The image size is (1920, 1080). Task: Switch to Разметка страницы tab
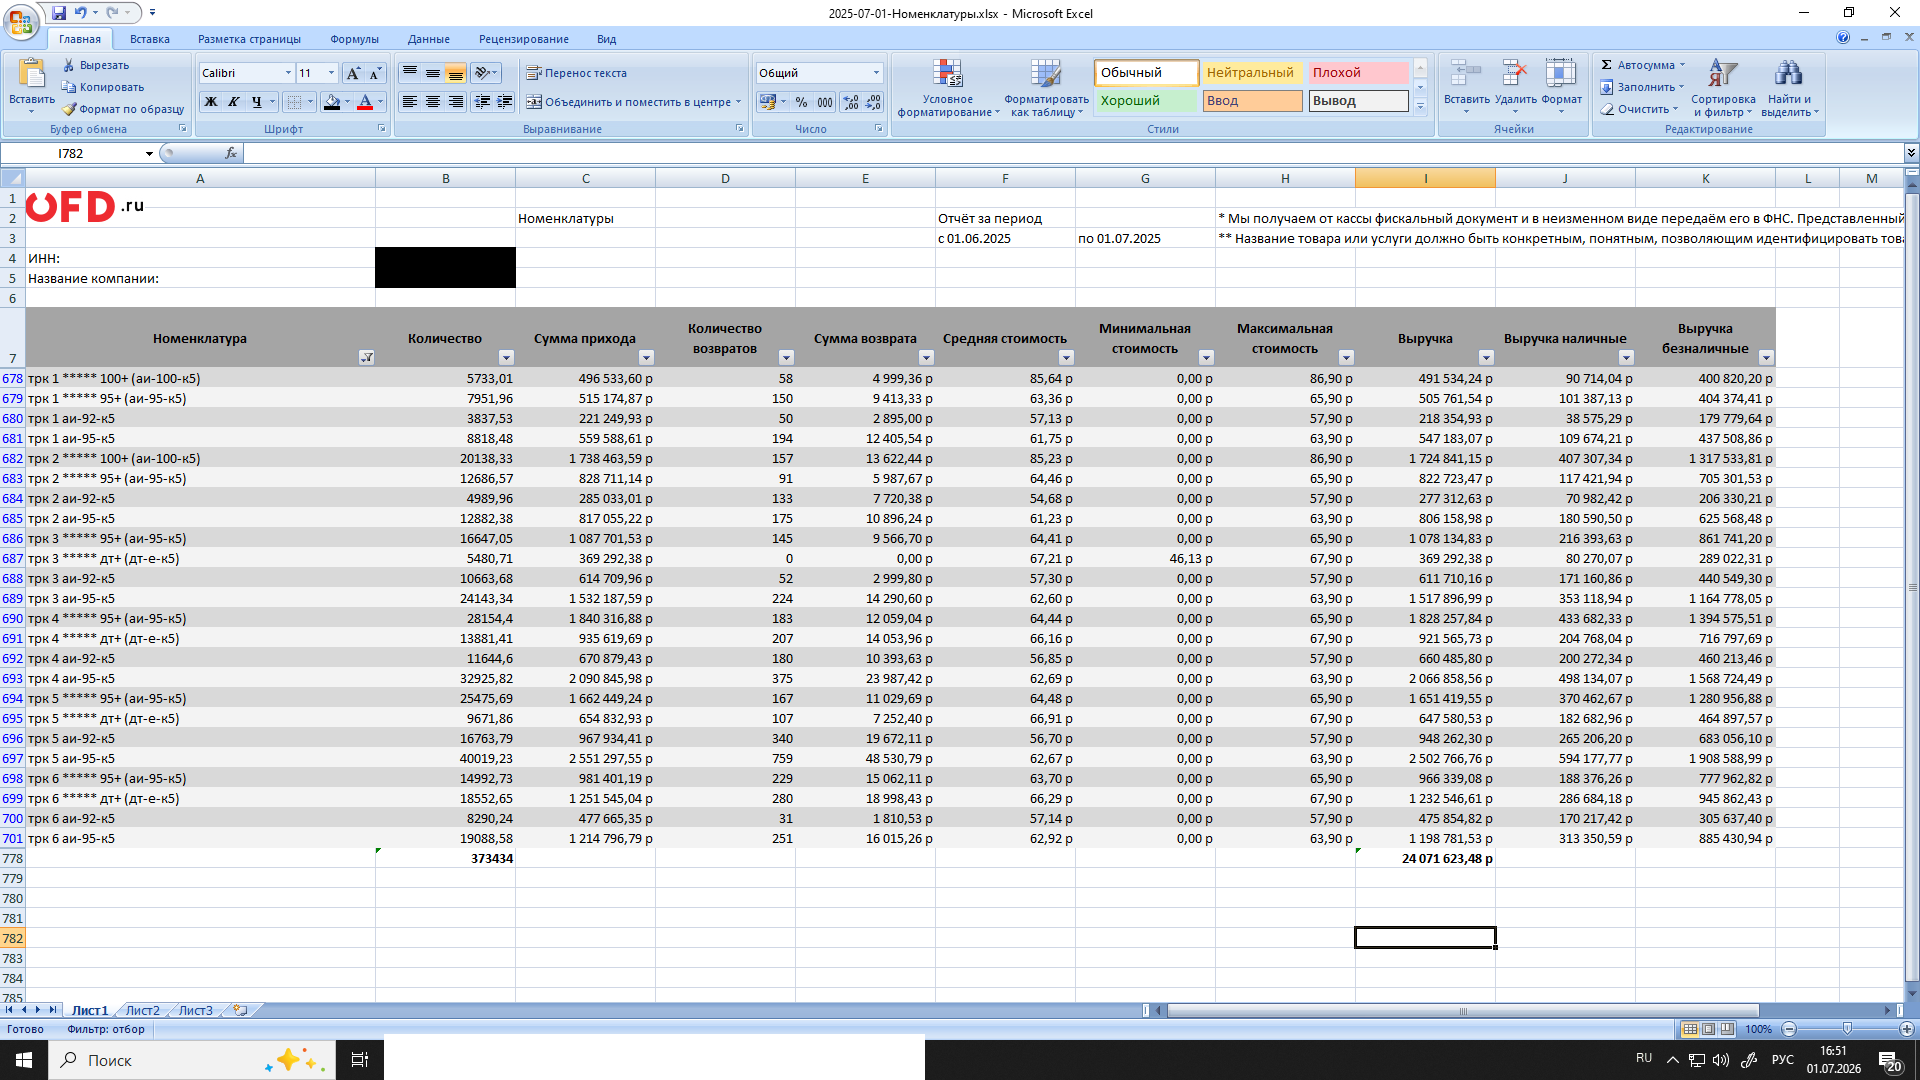[x=249, y=39]
